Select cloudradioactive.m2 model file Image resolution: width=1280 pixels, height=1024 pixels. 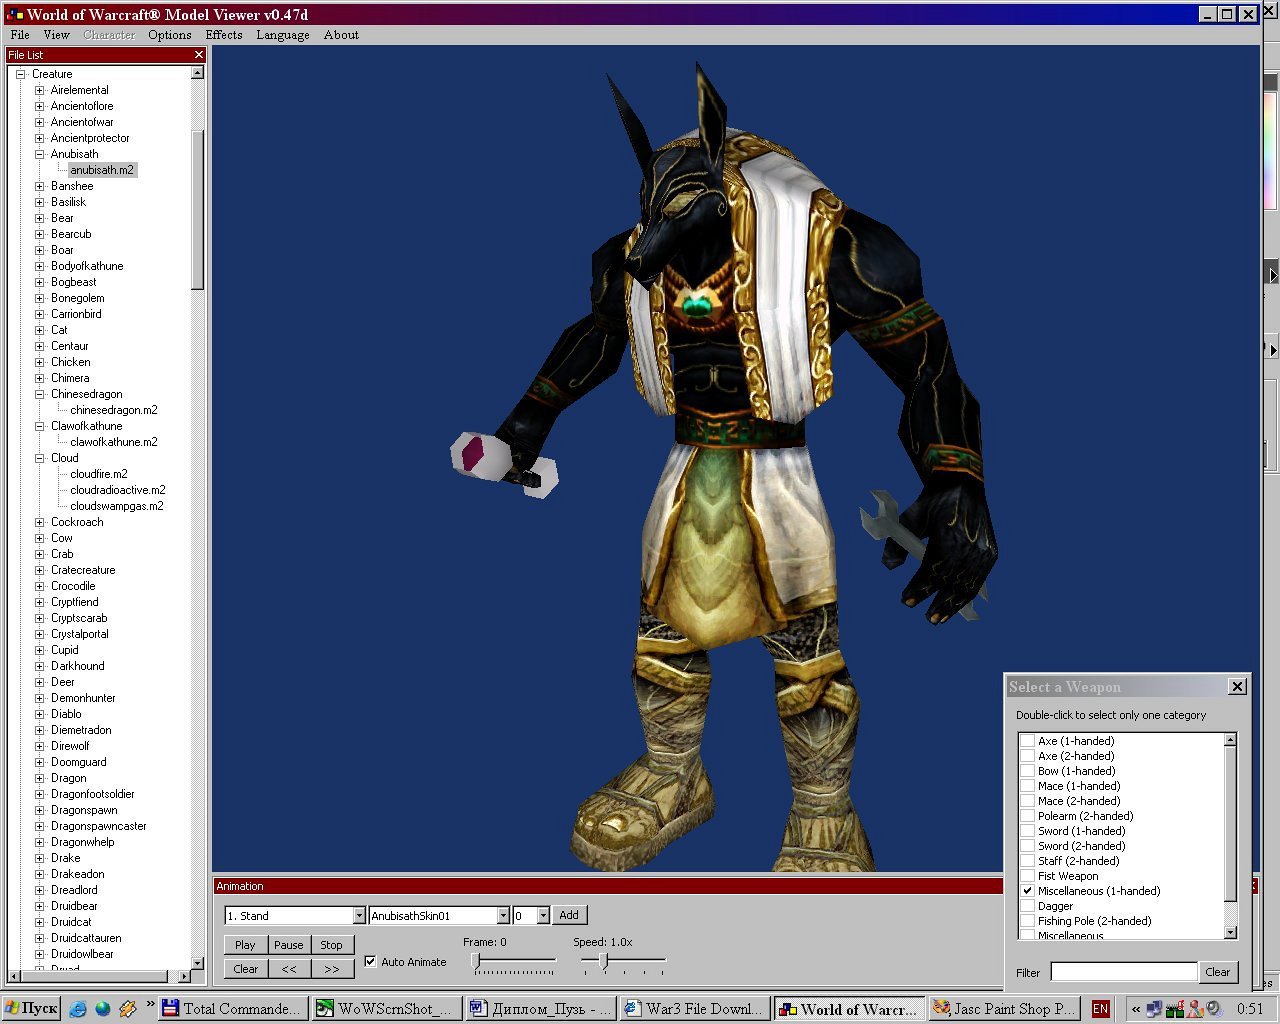(x=118, y=490)
